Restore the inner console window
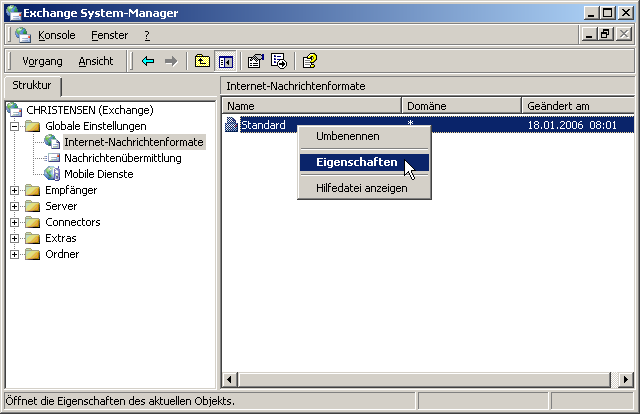The width and height of the screenshot is (640, 414). pos(605,34)
